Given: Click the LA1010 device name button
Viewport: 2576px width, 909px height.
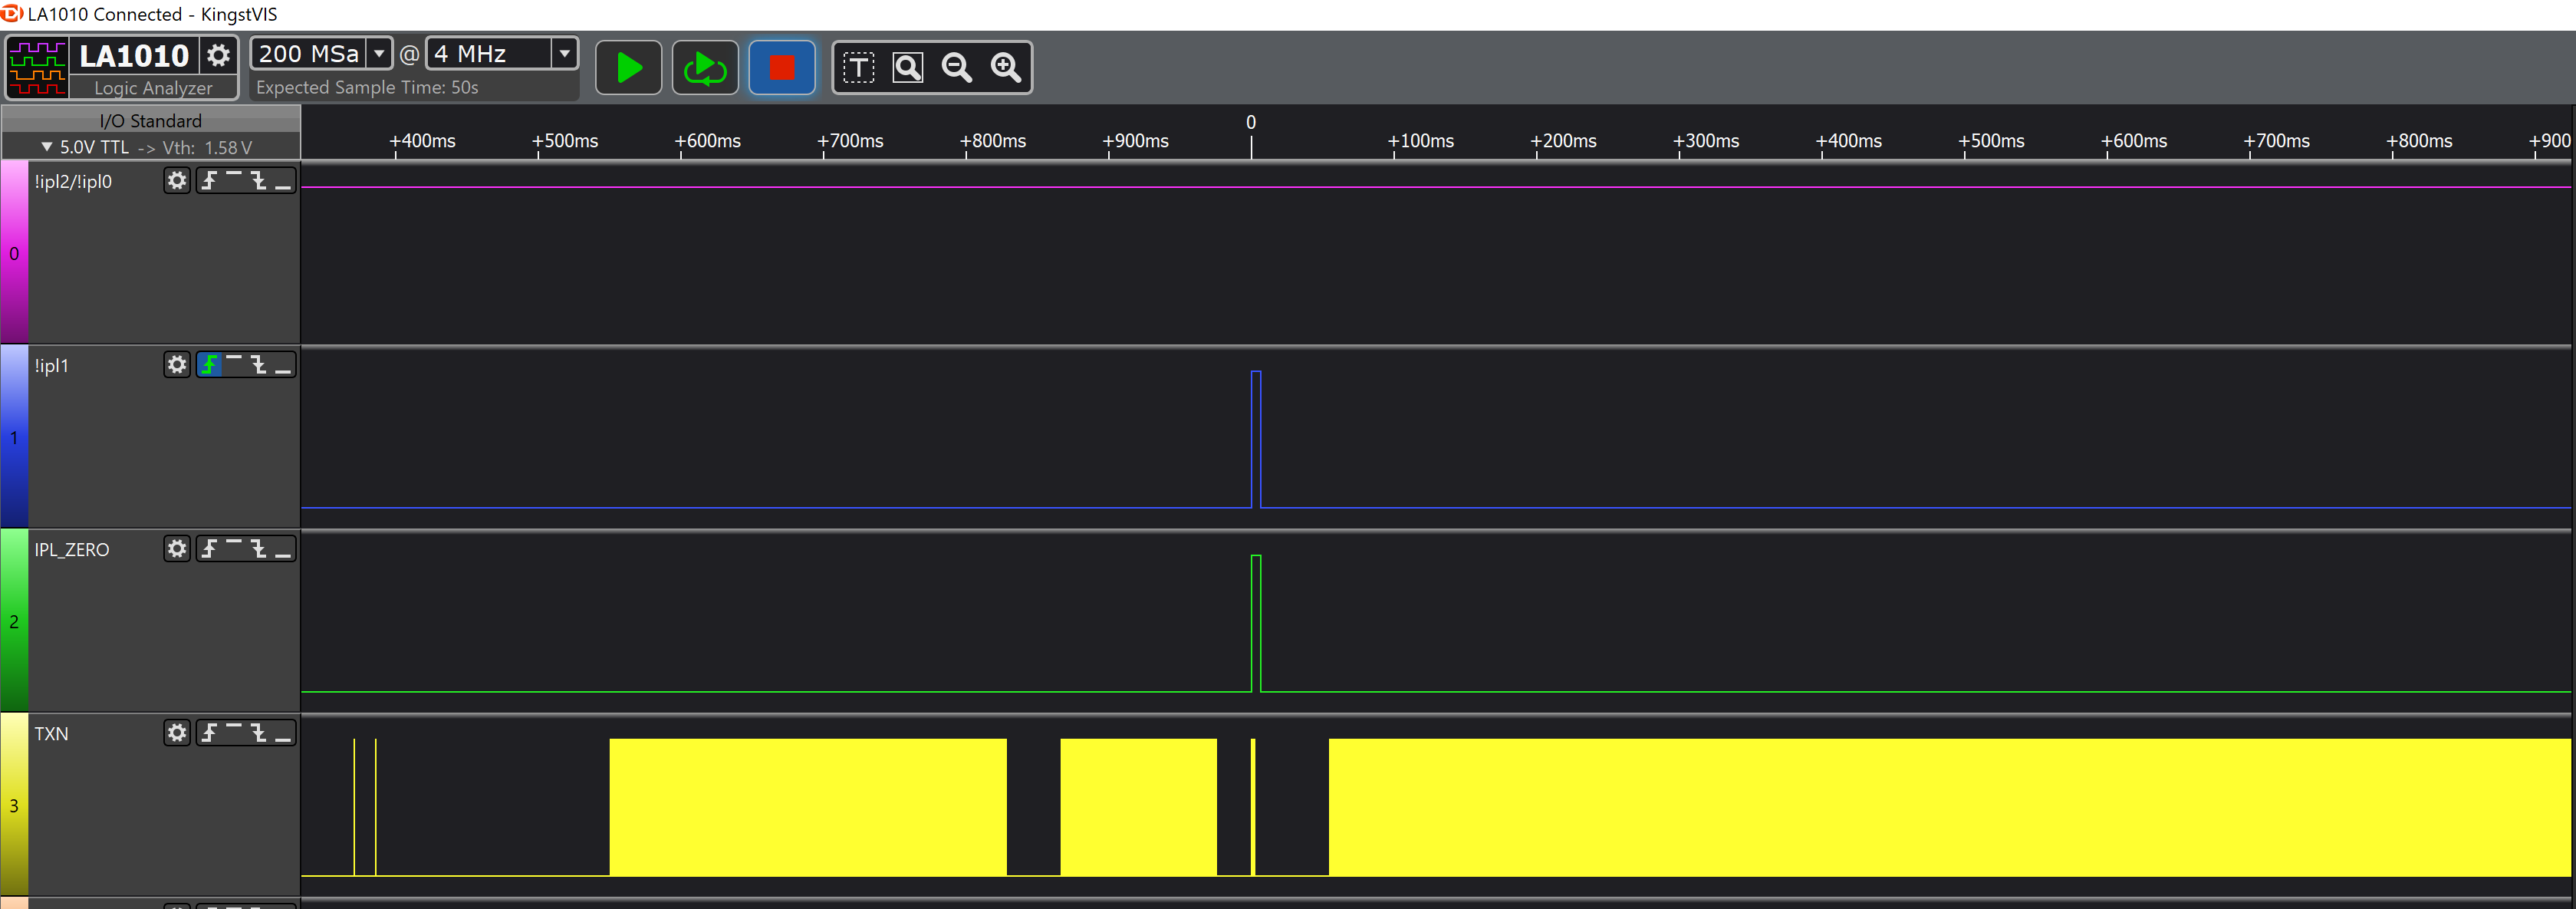Looking at the screenshot, I should 134,55.
